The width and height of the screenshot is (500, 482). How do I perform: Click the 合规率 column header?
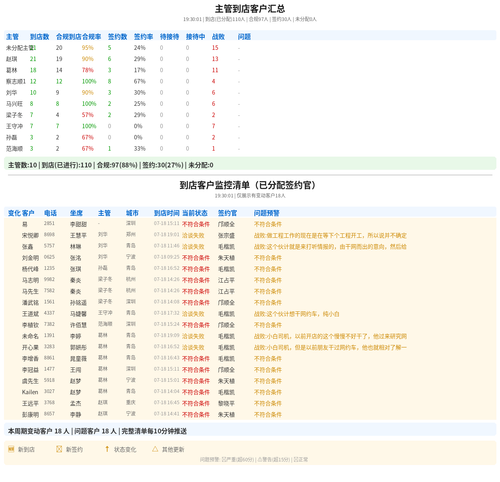[92, 37]
